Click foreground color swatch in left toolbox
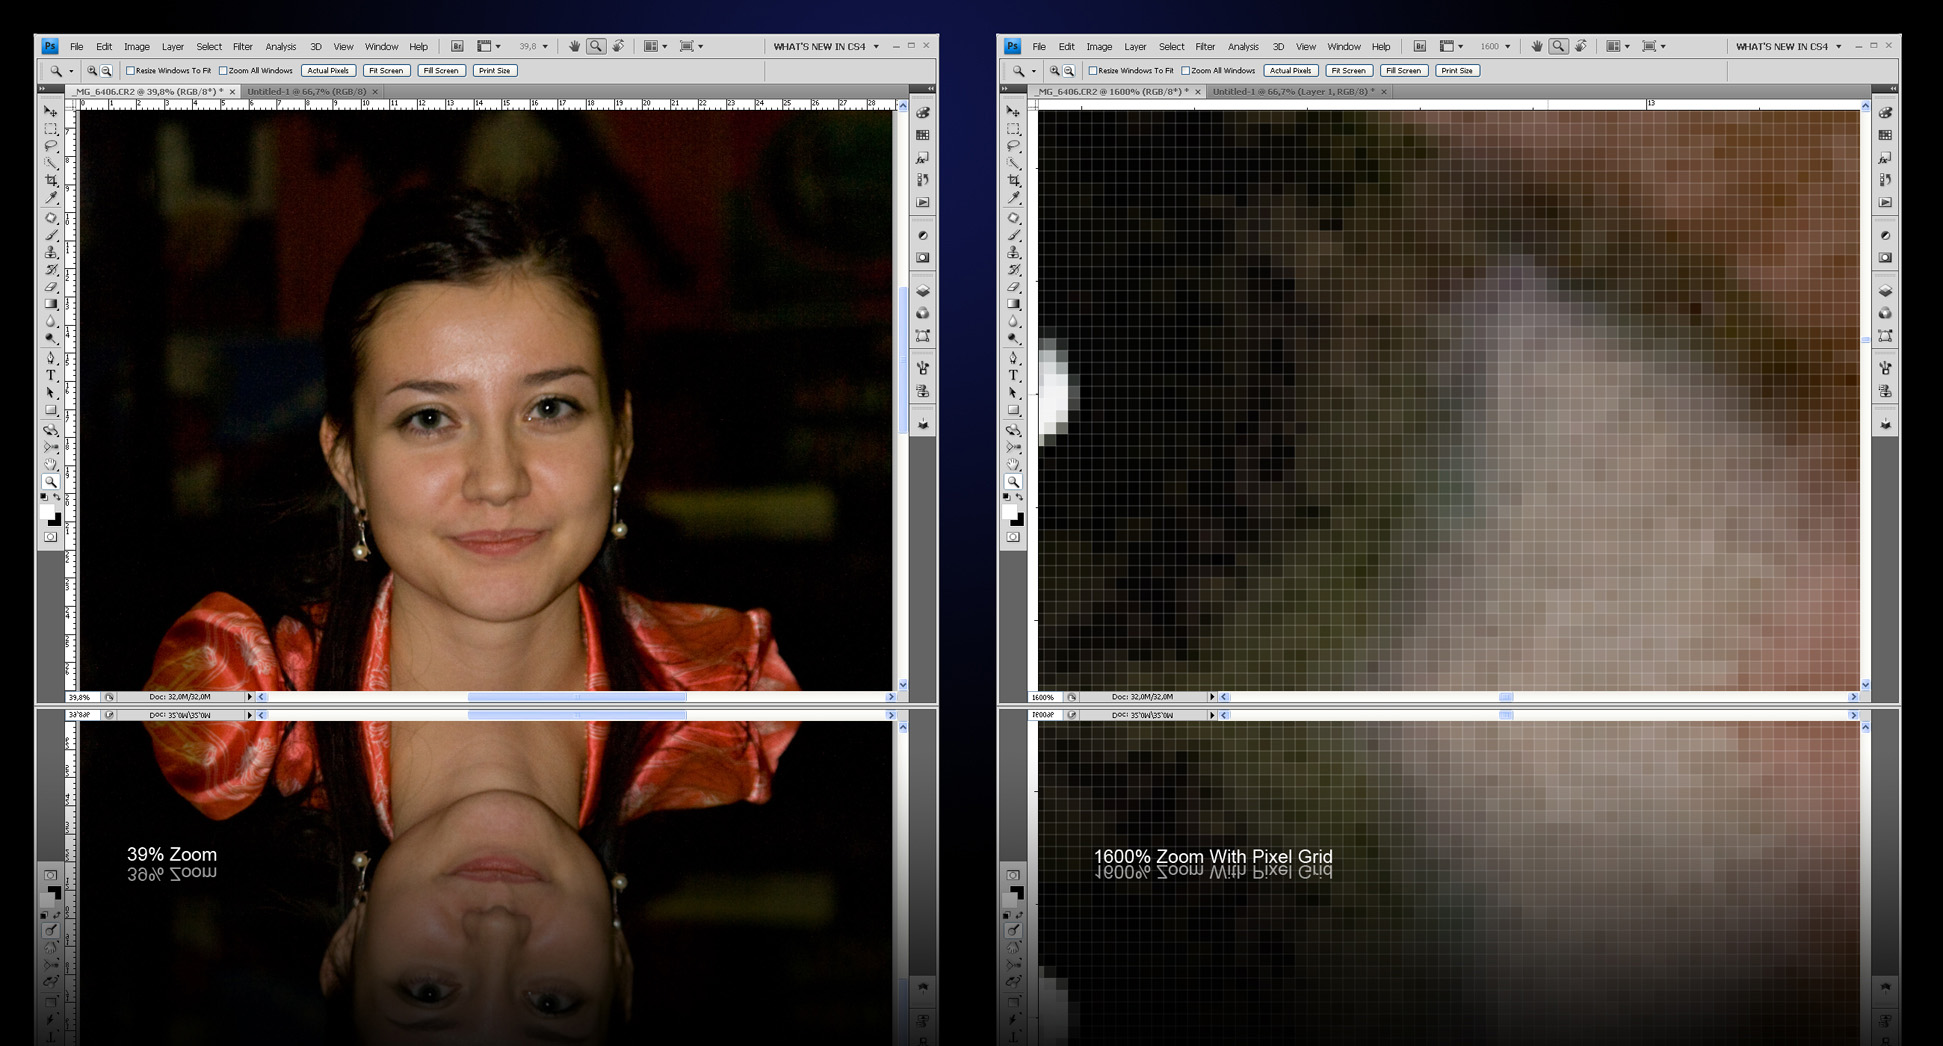The height and width of the screenshot is (1046, 1943). (47, 512)
